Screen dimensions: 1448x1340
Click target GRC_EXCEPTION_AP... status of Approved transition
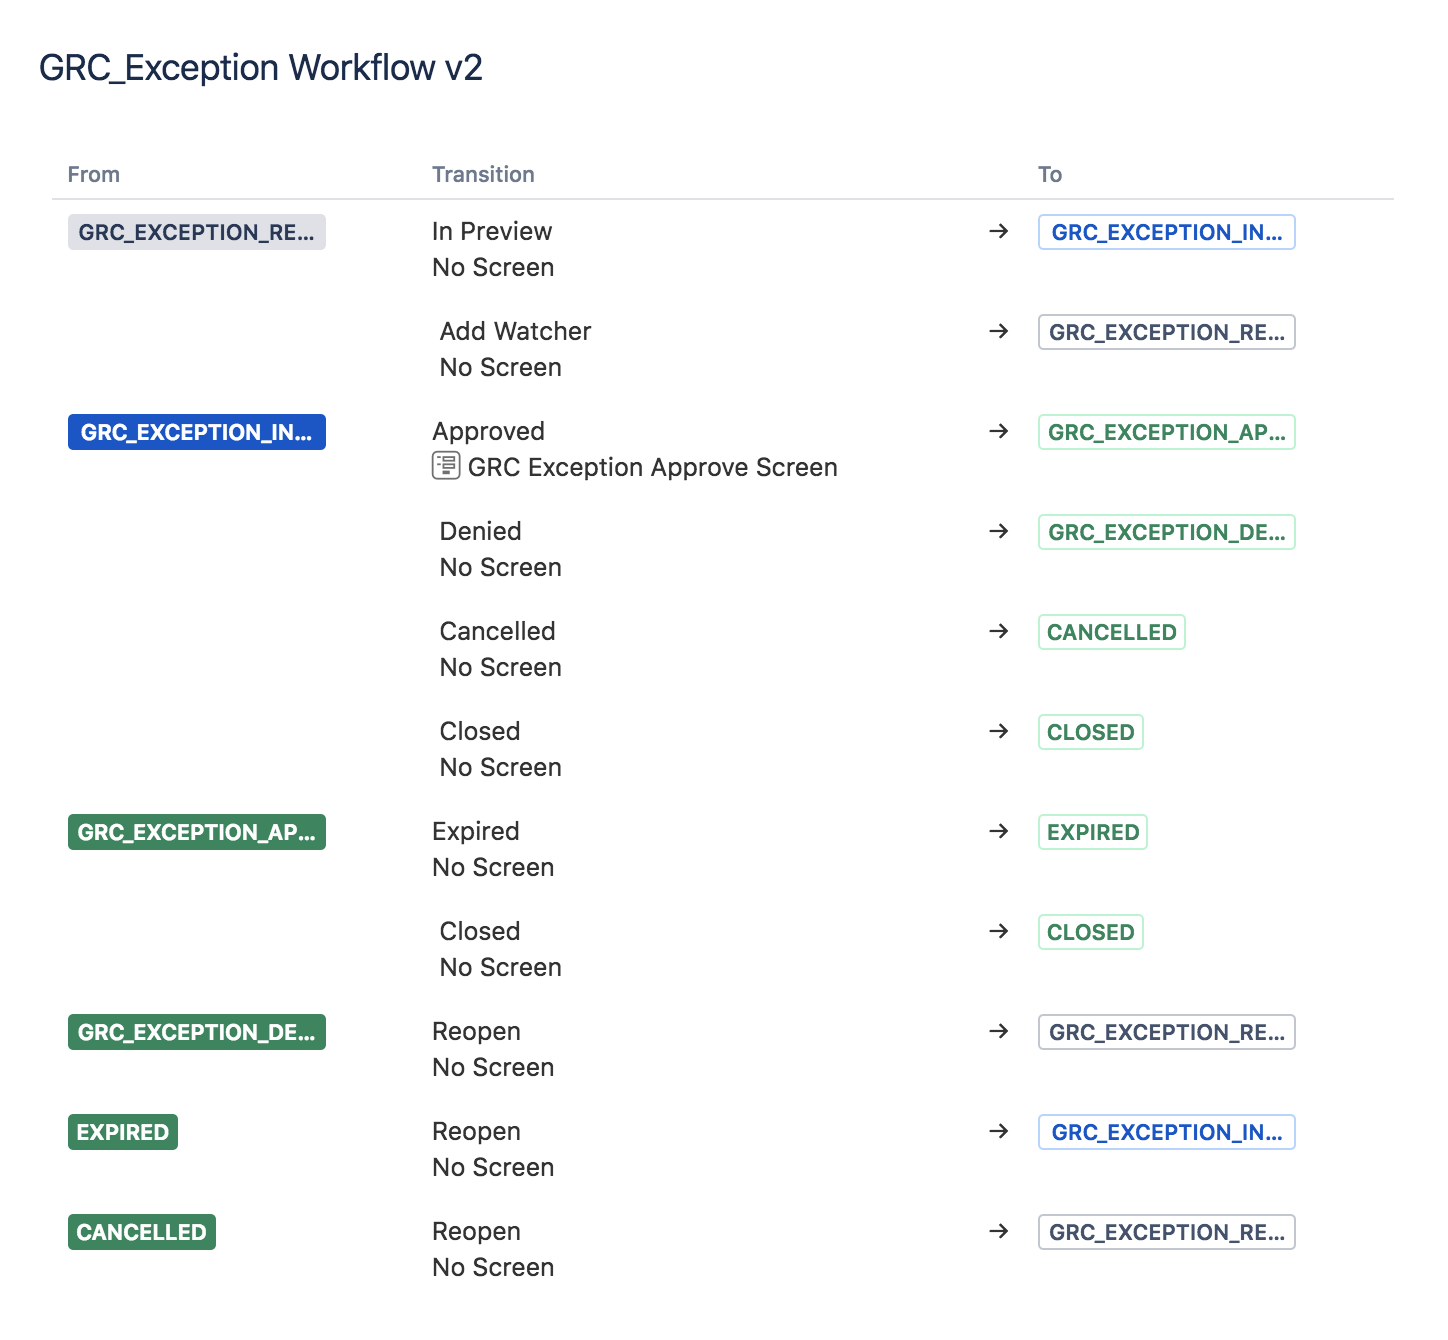(1167, 432)
